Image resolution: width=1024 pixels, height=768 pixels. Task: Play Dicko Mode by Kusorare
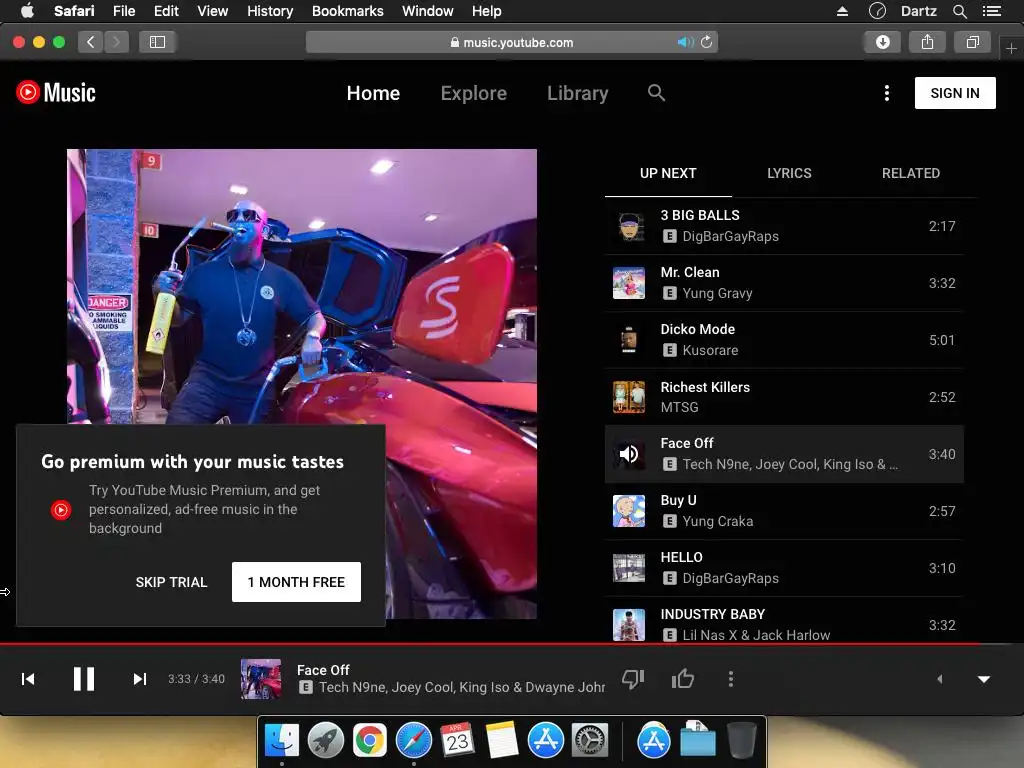pyautogui.click(x=784, y=340)
